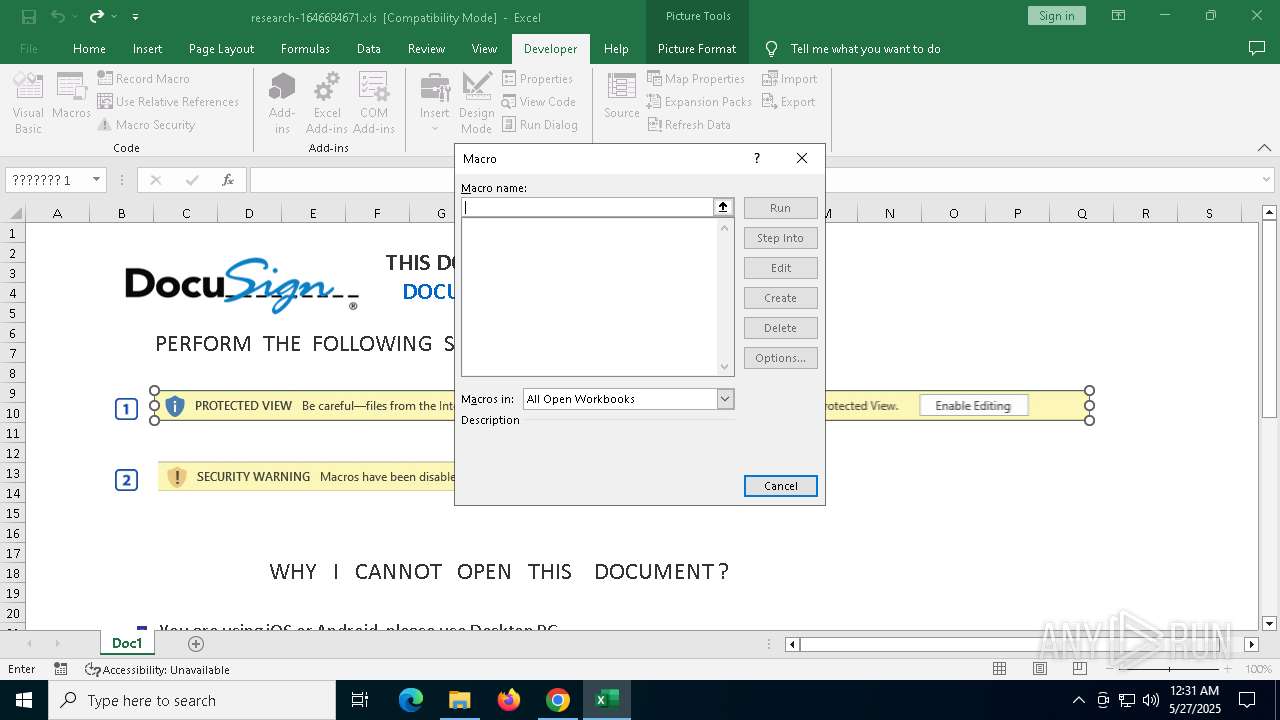
Task: Open Ribbon Display Options
Action: (1119, 16)
